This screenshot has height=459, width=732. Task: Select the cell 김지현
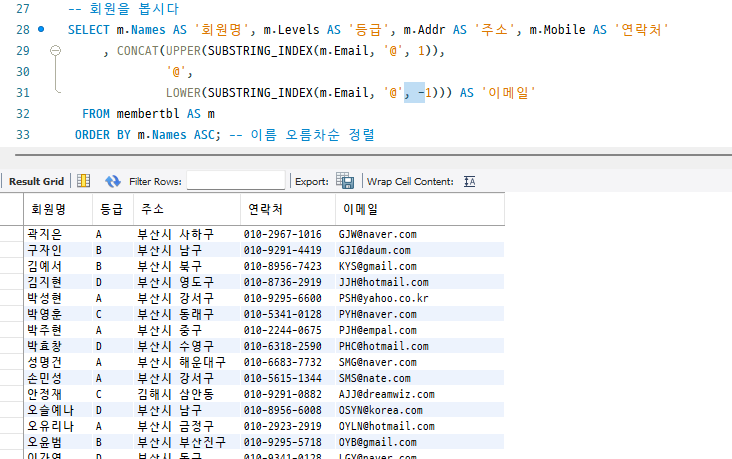point(58,282)
